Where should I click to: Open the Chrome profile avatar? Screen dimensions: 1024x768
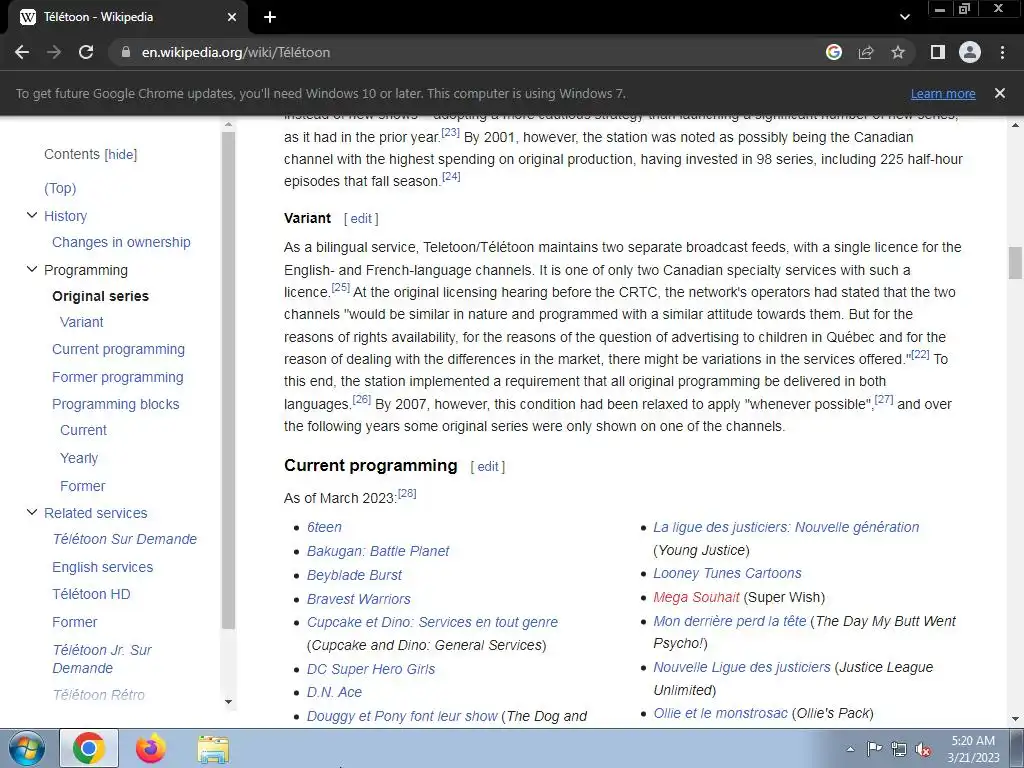point(970,52)
